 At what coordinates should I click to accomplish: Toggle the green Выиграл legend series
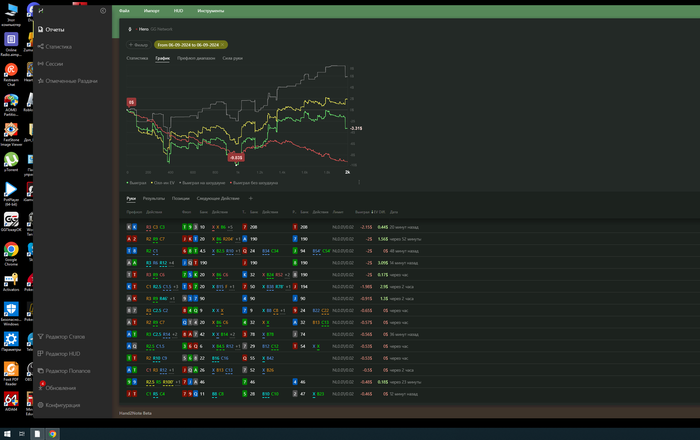pyautogui.click(x=137, y=183)
